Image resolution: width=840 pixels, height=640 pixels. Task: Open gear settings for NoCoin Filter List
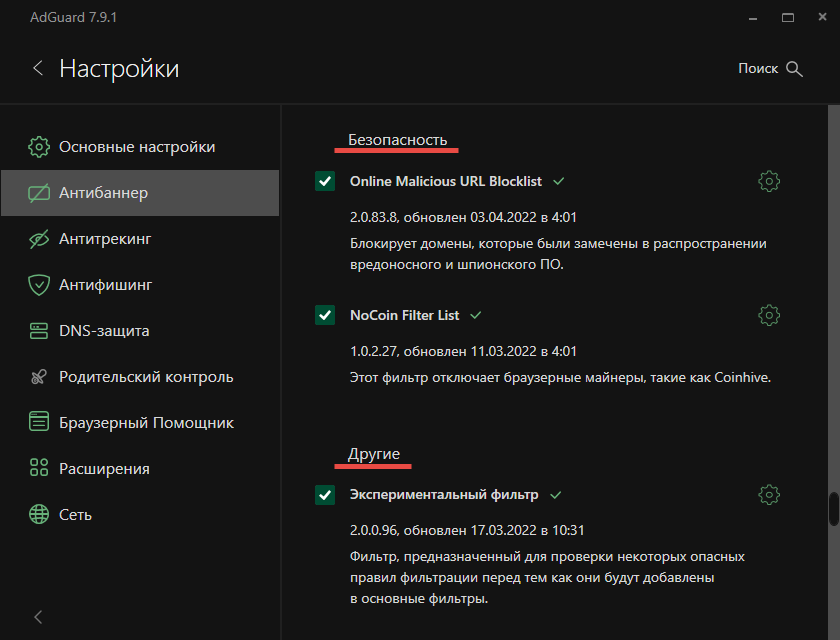click(x=769, y=315)
